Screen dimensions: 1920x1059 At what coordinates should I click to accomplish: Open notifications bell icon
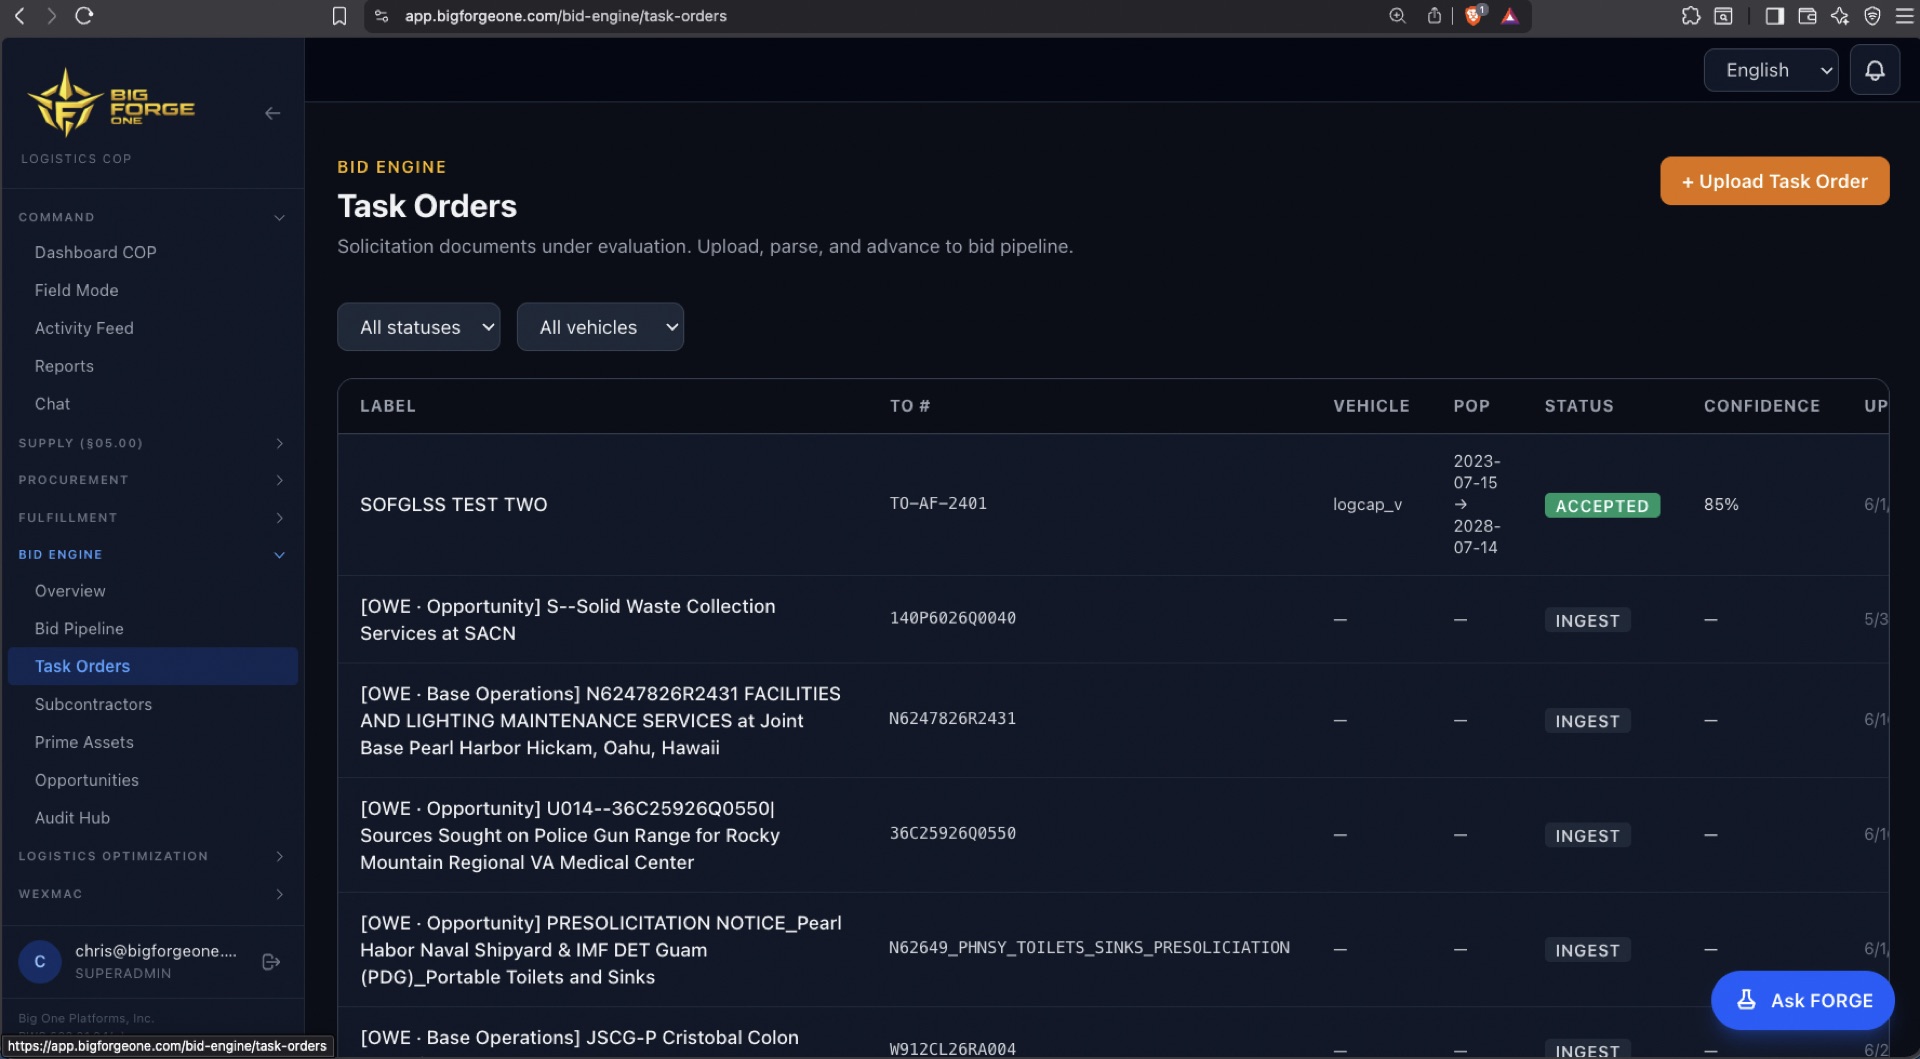(1875, 70)
